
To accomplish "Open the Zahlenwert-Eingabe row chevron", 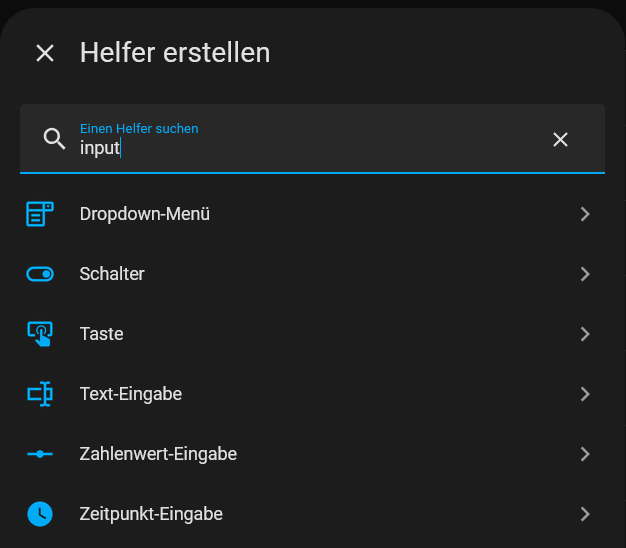I will [x=585, y=454].
